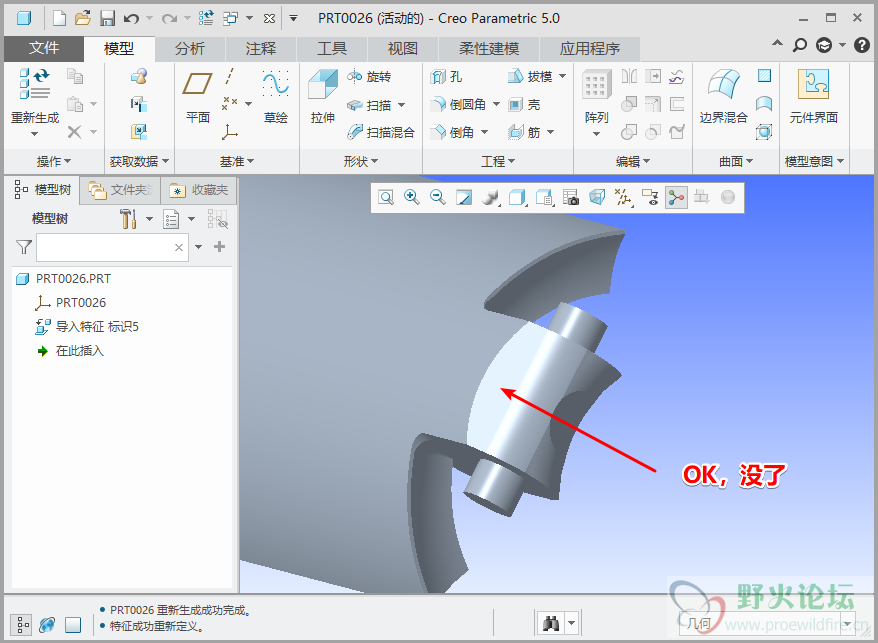Click Zoom Out in graphics toolbar
This screenshot has height=643, width=878.
pos(437,197)
